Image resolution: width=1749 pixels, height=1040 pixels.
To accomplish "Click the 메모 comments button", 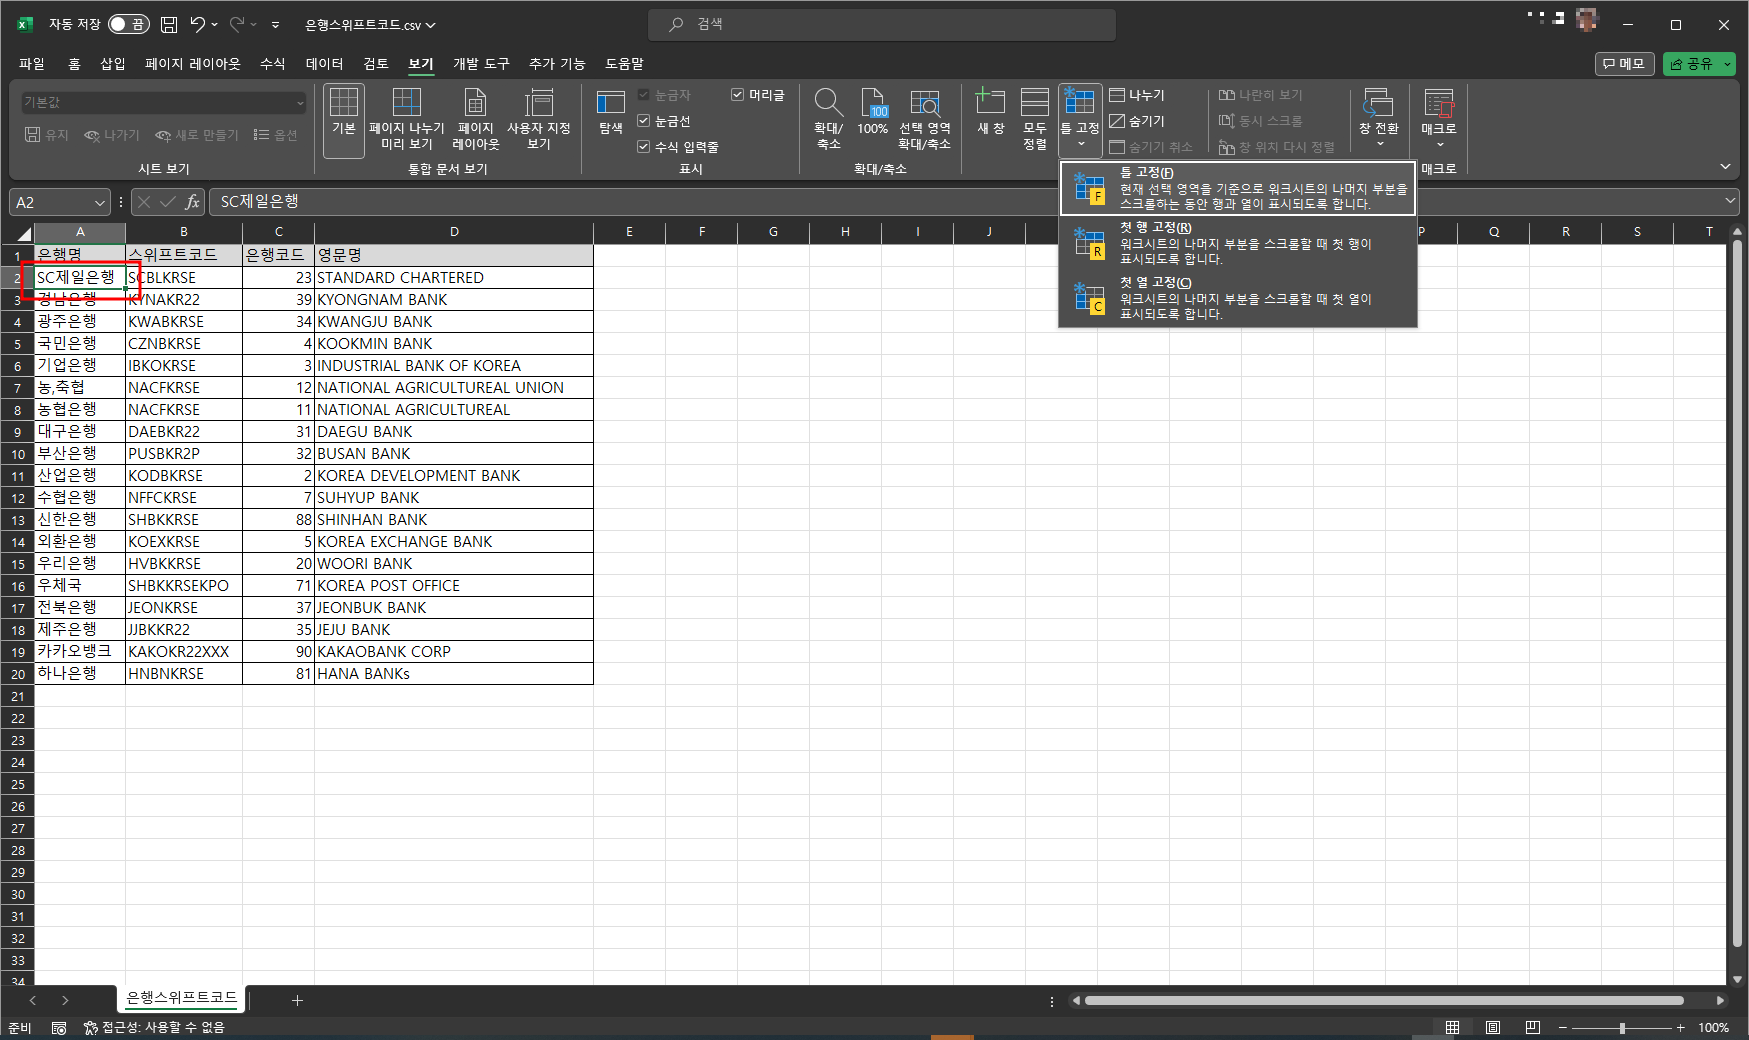I will [1624, 64].
